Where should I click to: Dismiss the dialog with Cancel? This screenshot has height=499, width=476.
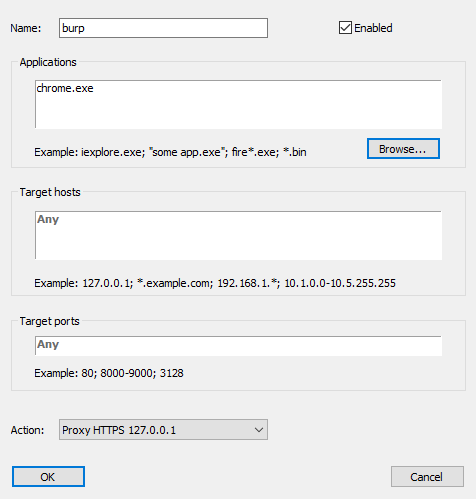[427, 477]
